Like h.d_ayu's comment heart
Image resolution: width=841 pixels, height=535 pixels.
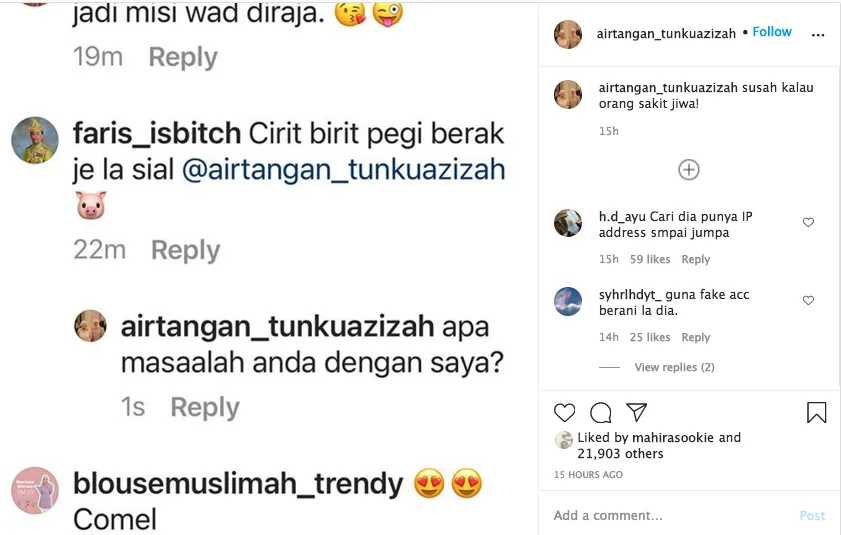[808, 222]
